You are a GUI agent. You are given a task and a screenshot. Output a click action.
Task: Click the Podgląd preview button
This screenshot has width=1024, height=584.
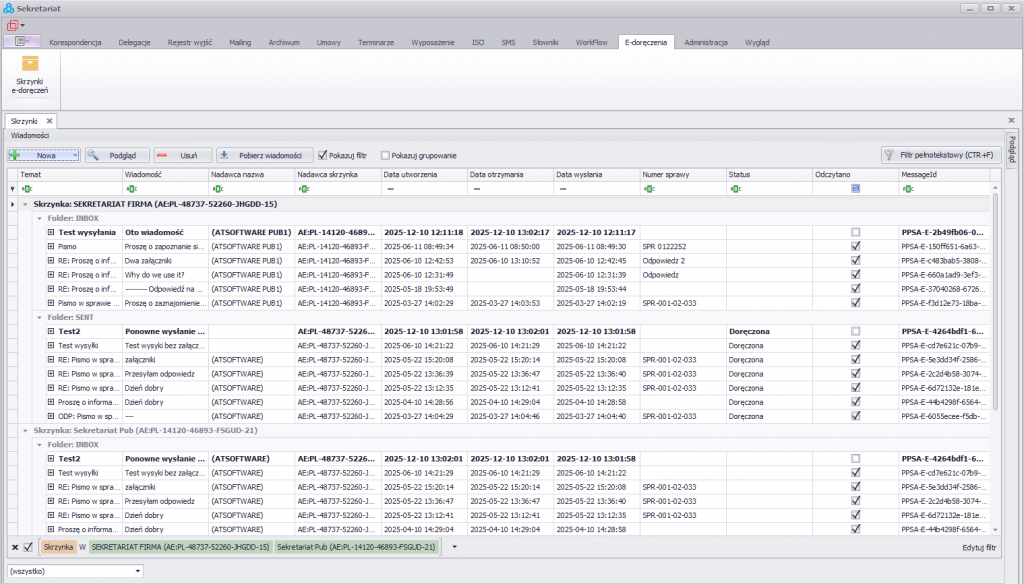[117, 155]
